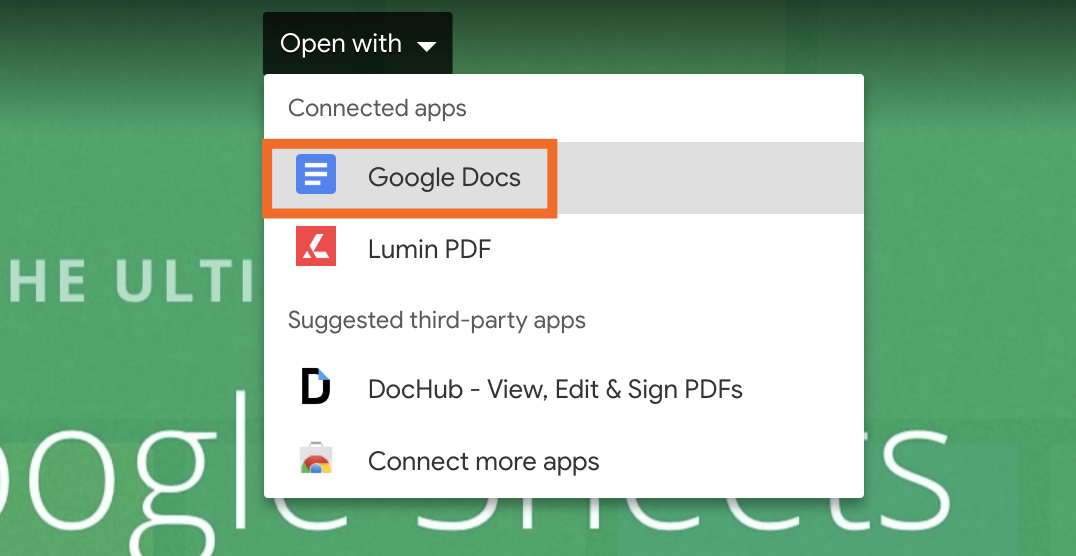Image resolution: width=1076 pixels, height=556 pixels.
Task: Choose the Lumin PDF text label
Action: (x=429, y=248)
